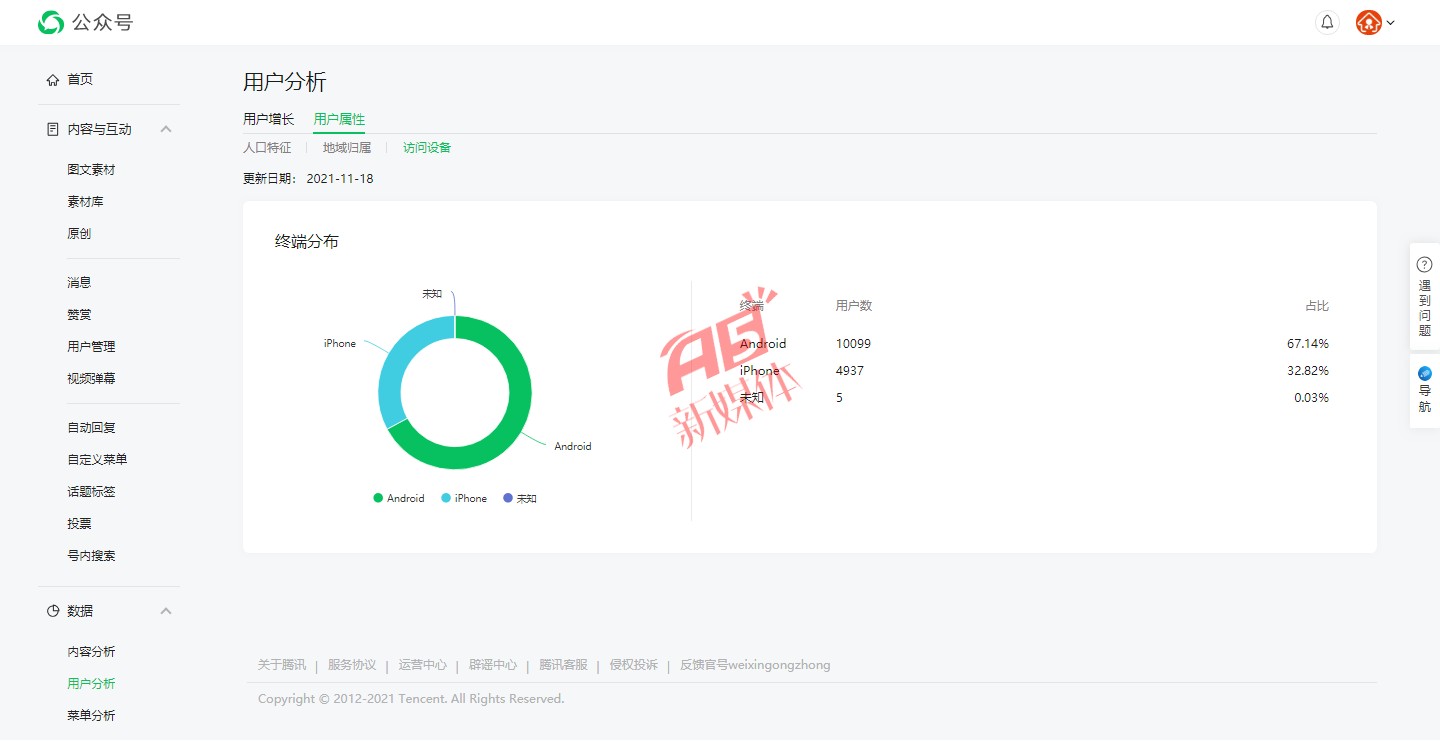The width and height of the screenshot is (1440, 741).
Task: Open 素材库 in the sidebar
Action: click(85, 202)
